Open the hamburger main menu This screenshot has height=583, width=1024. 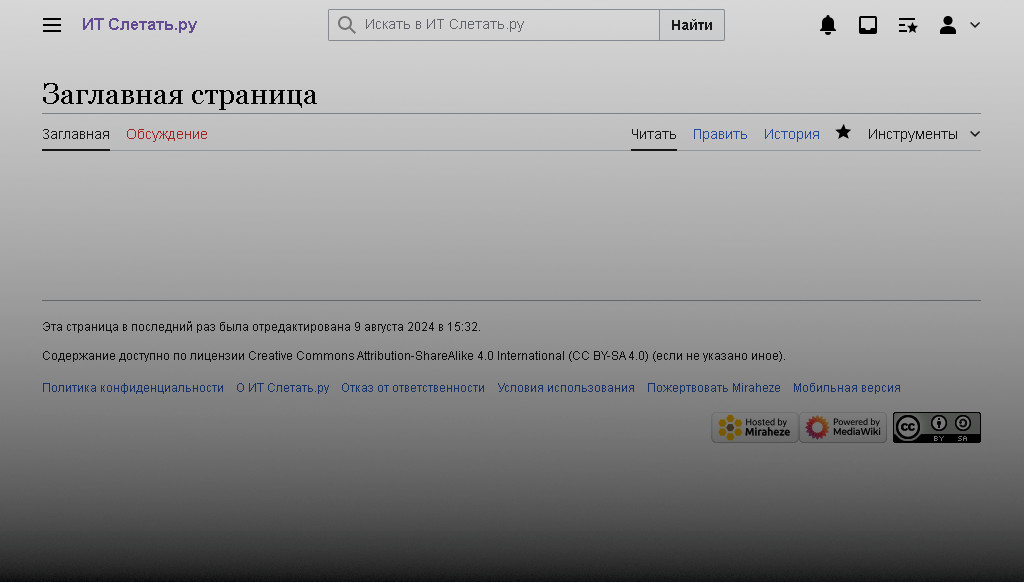coord(52,25)
